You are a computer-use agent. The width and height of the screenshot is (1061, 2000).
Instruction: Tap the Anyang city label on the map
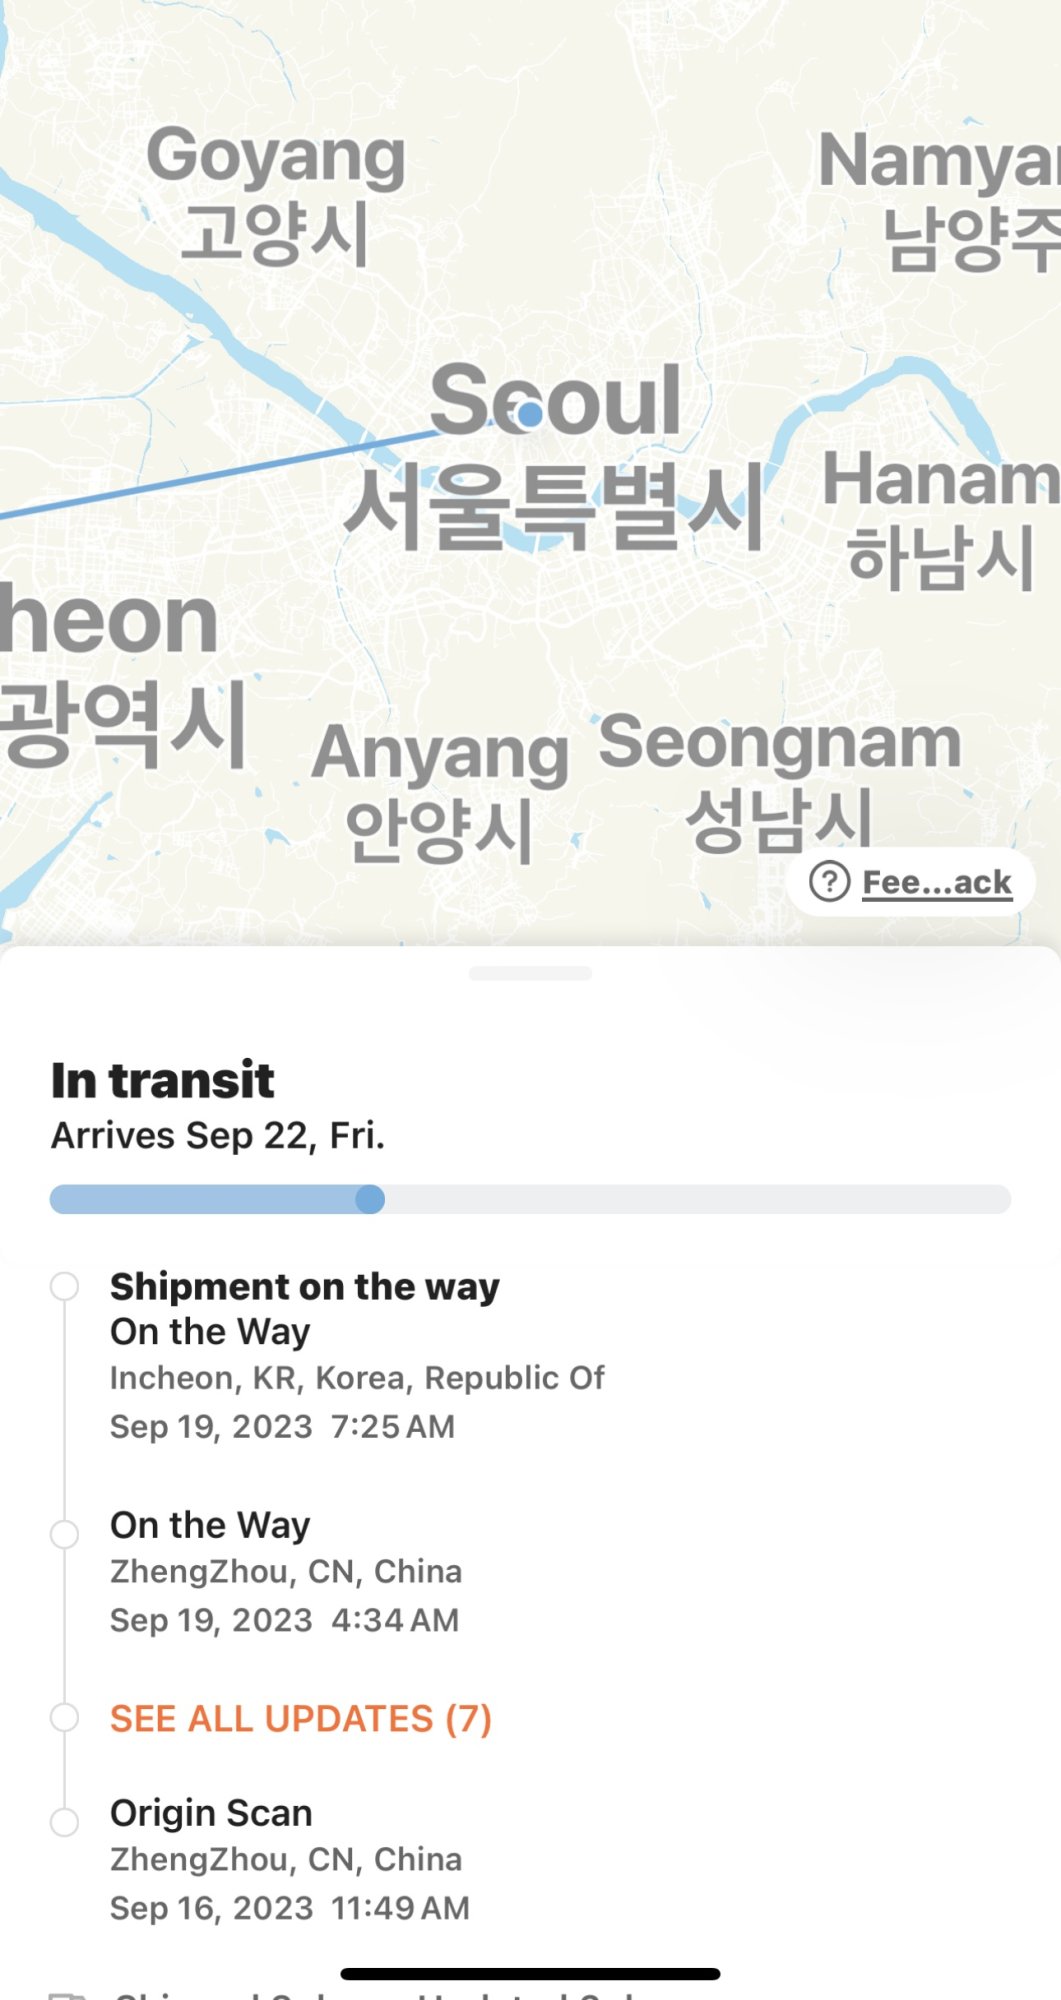pos(440,753)
